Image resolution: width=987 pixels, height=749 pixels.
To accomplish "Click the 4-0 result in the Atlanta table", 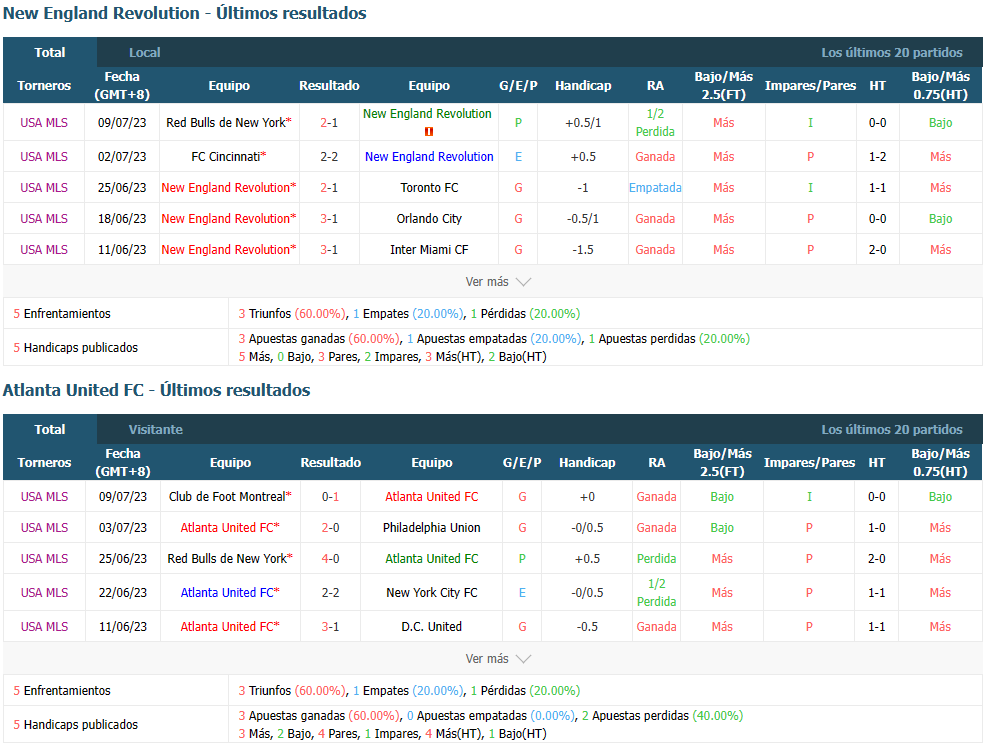I will [330, 559].
